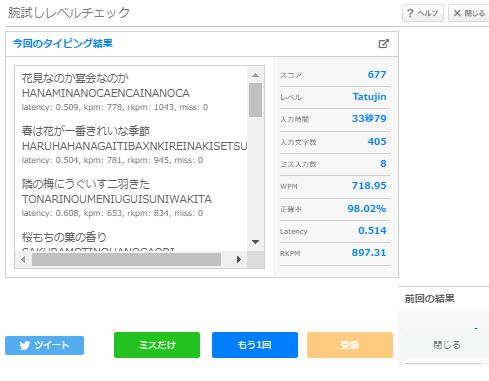Screen dimensions: 489x381
Task: Click the レベル label
Action: click(291, 97)
